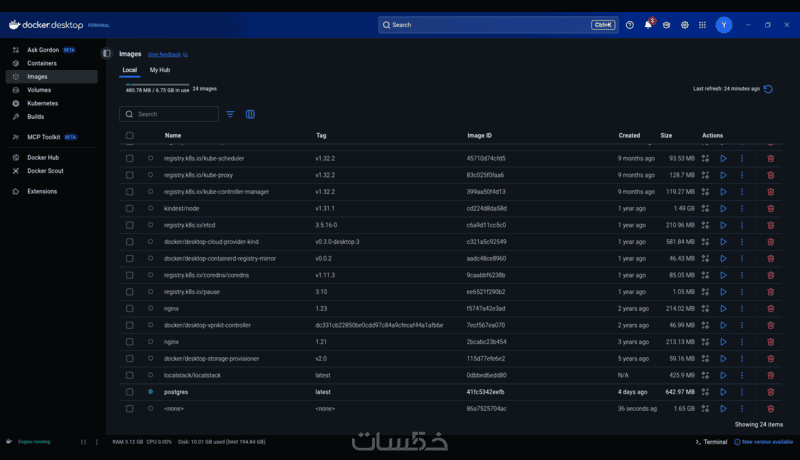800x460 pixels.
Task: Delete the docker/desktop-storage-provisioner image
Action: tap(770, 359)
